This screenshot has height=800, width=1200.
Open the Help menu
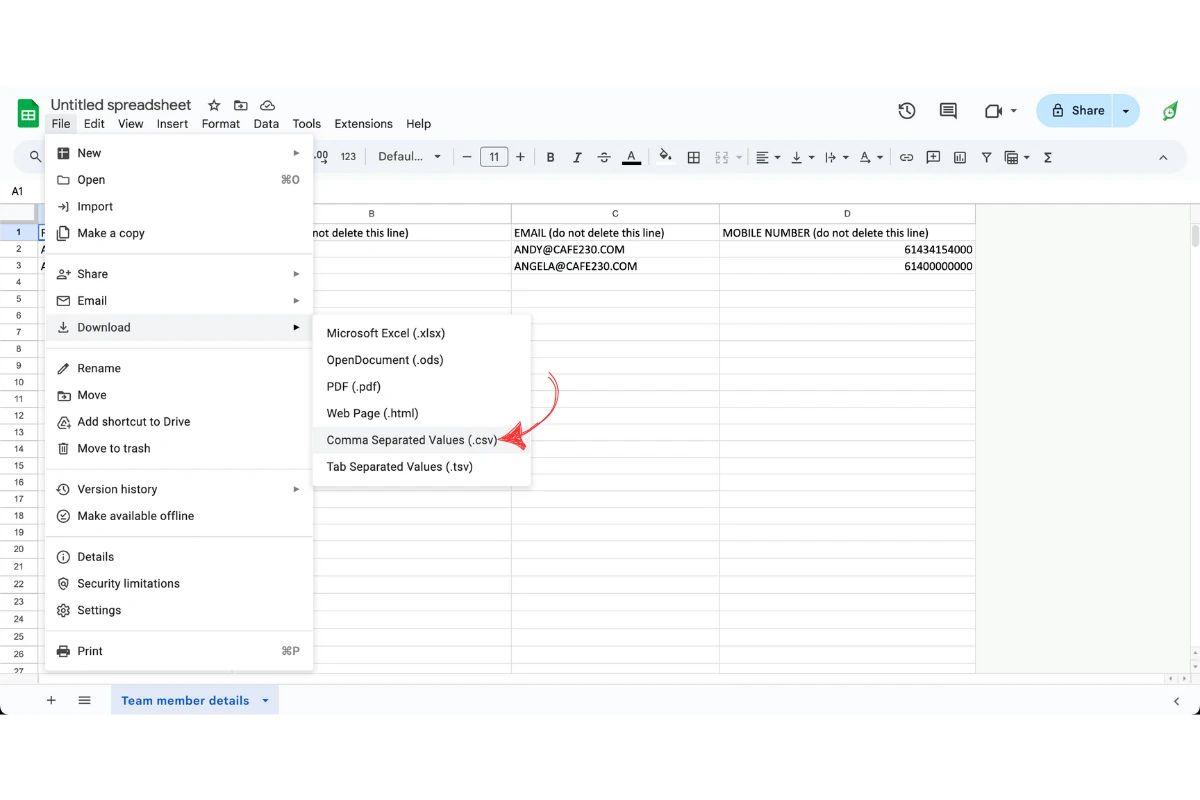tap(418, 124)
